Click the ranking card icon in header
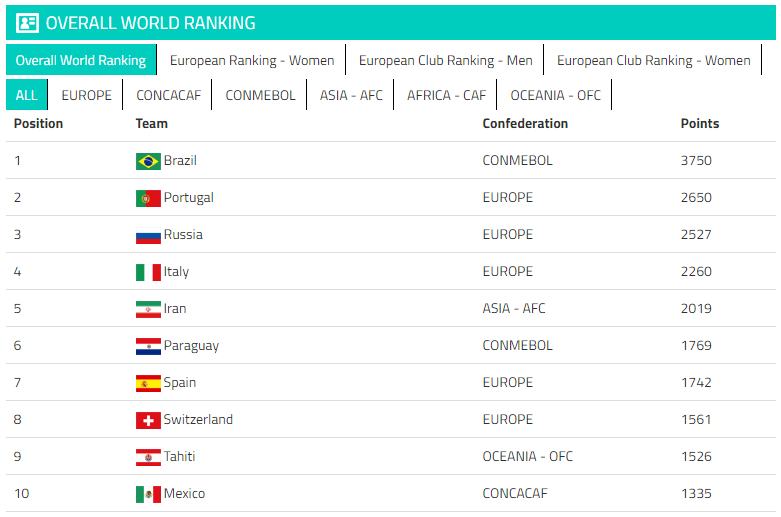 coord(27,23)
